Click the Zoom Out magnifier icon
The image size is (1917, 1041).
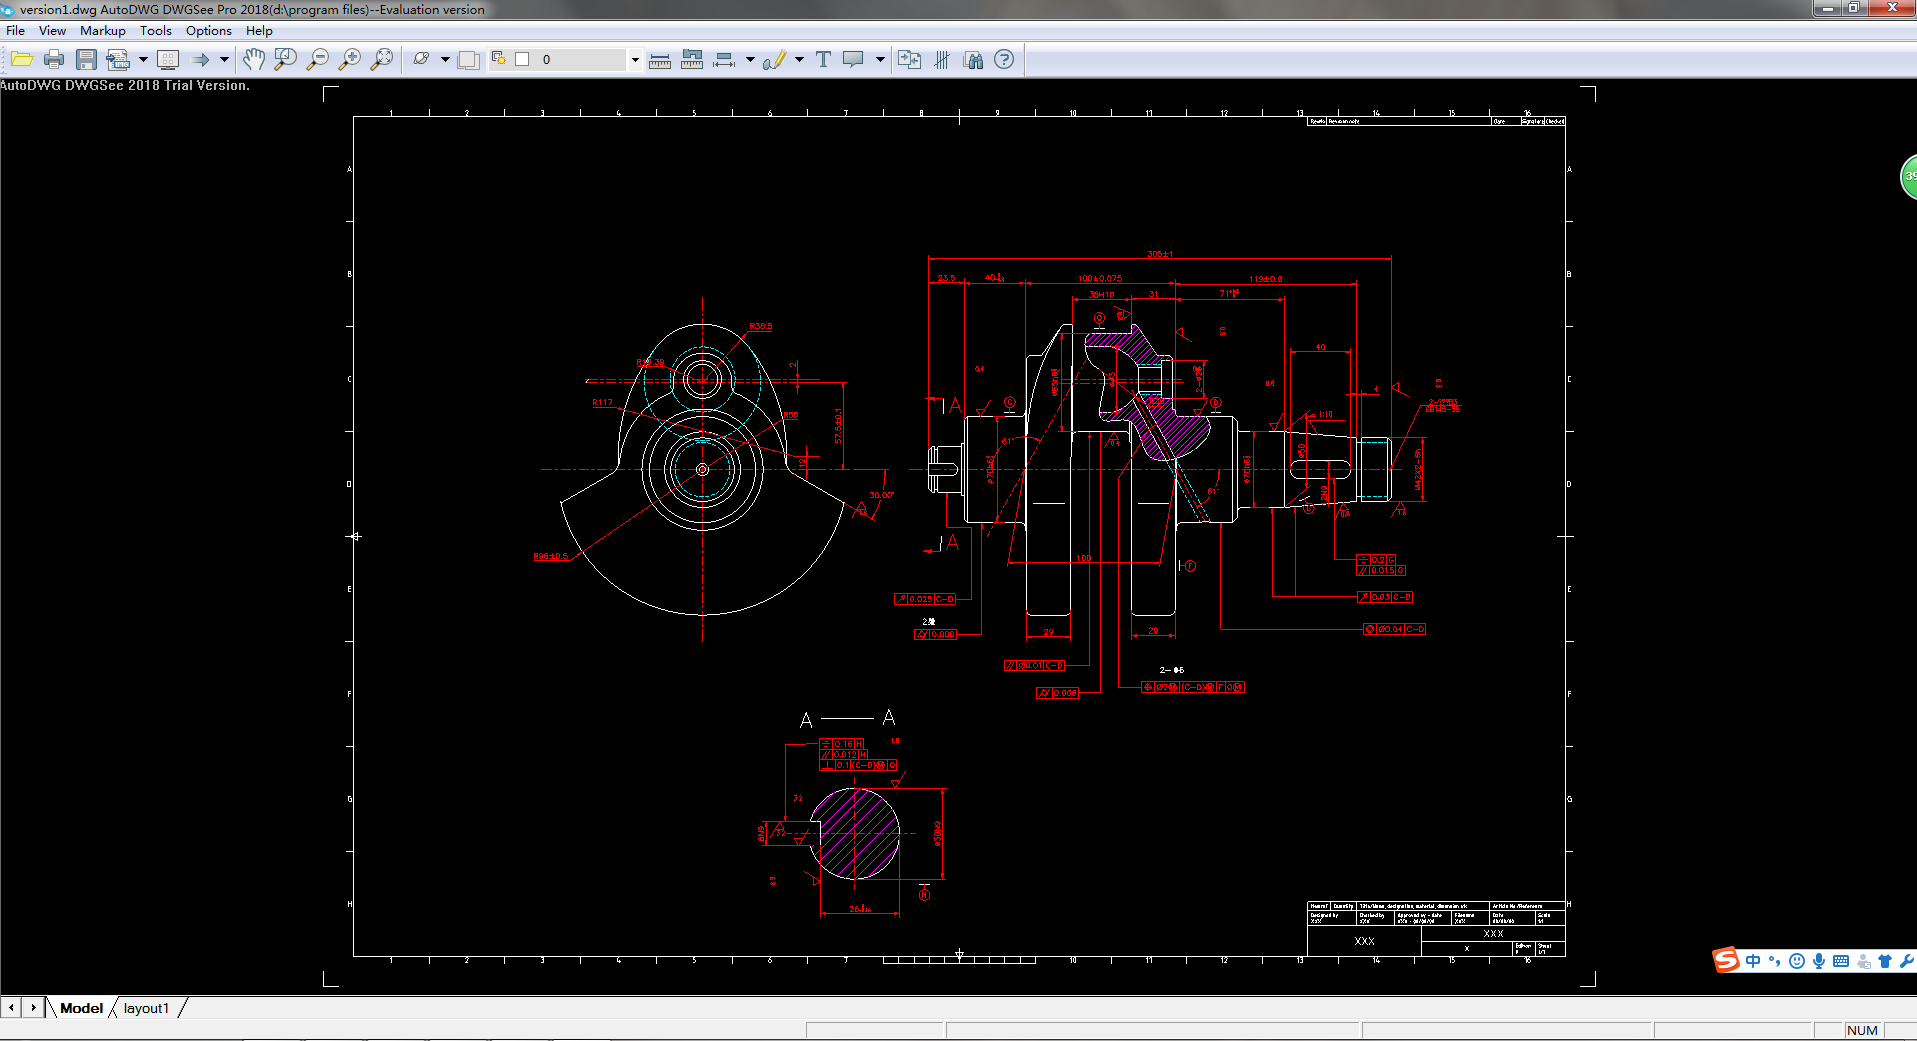coord(317,60)
